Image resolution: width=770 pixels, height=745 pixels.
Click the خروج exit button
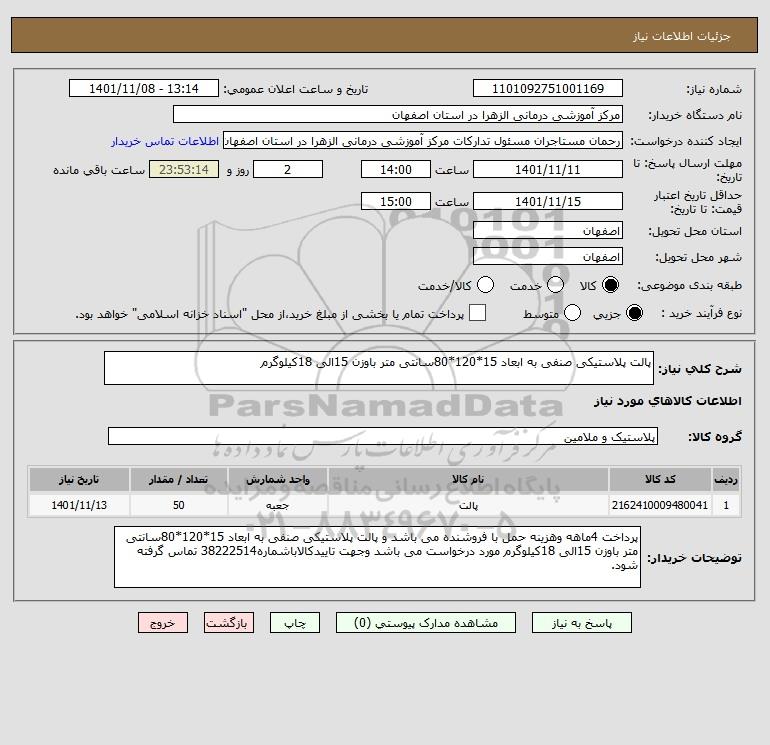pyautogui.click(x=163, y=623)
